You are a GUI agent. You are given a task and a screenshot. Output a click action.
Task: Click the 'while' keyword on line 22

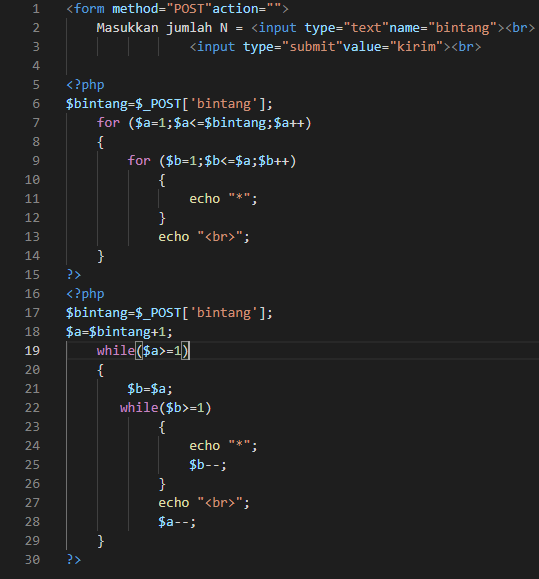139,408
